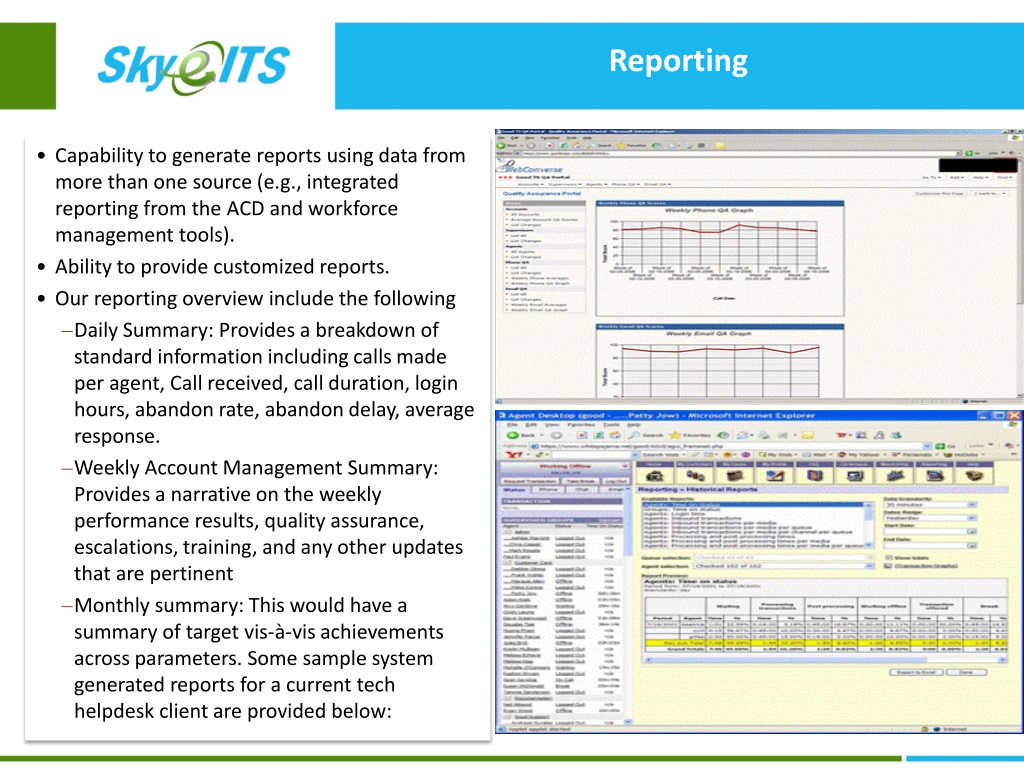This screenshot has height=768, width=1024.
Task: Click Log Out button in Agent Desktop
Action: (x=616, y=481)
